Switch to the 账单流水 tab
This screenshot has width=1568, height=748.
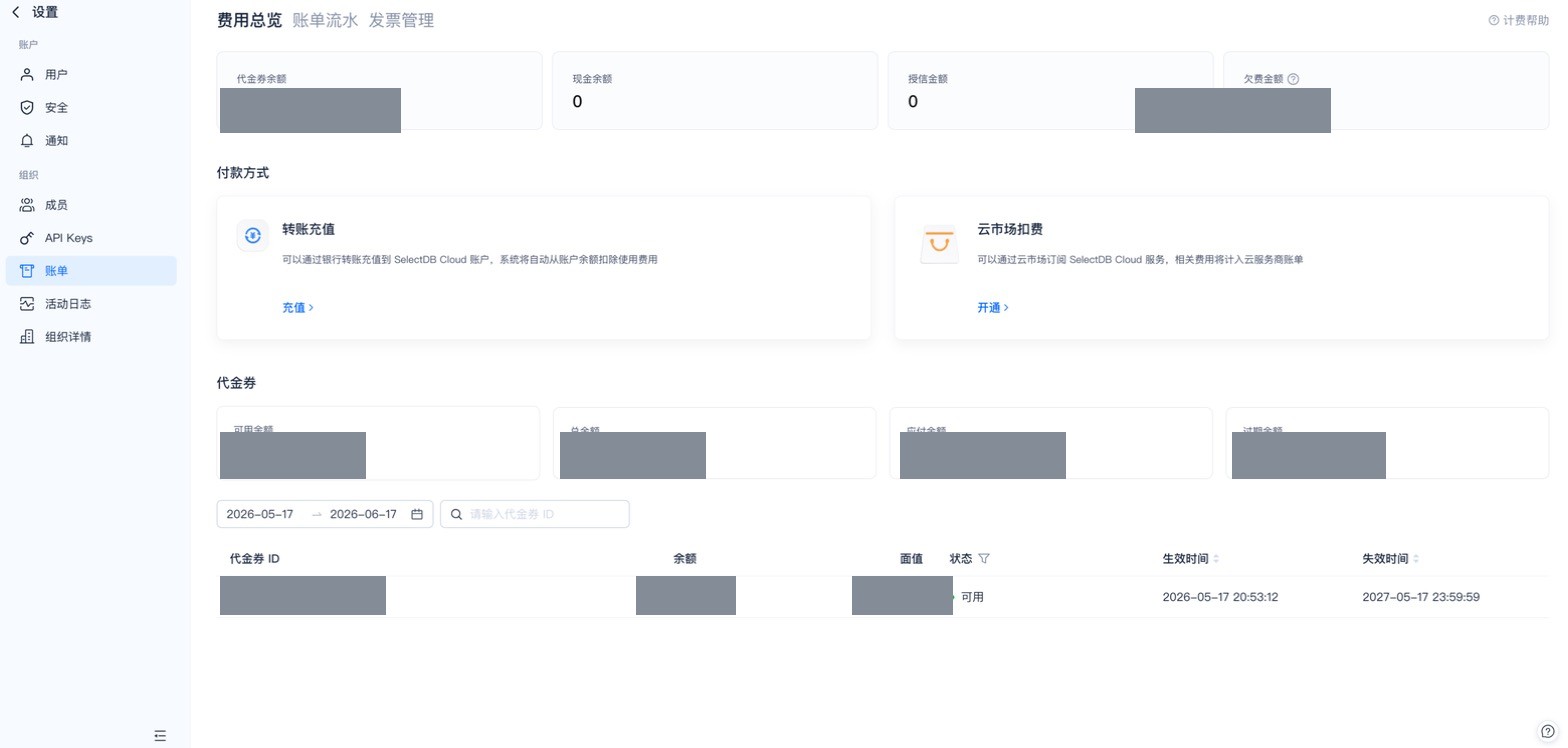click(x=325, y=20)
